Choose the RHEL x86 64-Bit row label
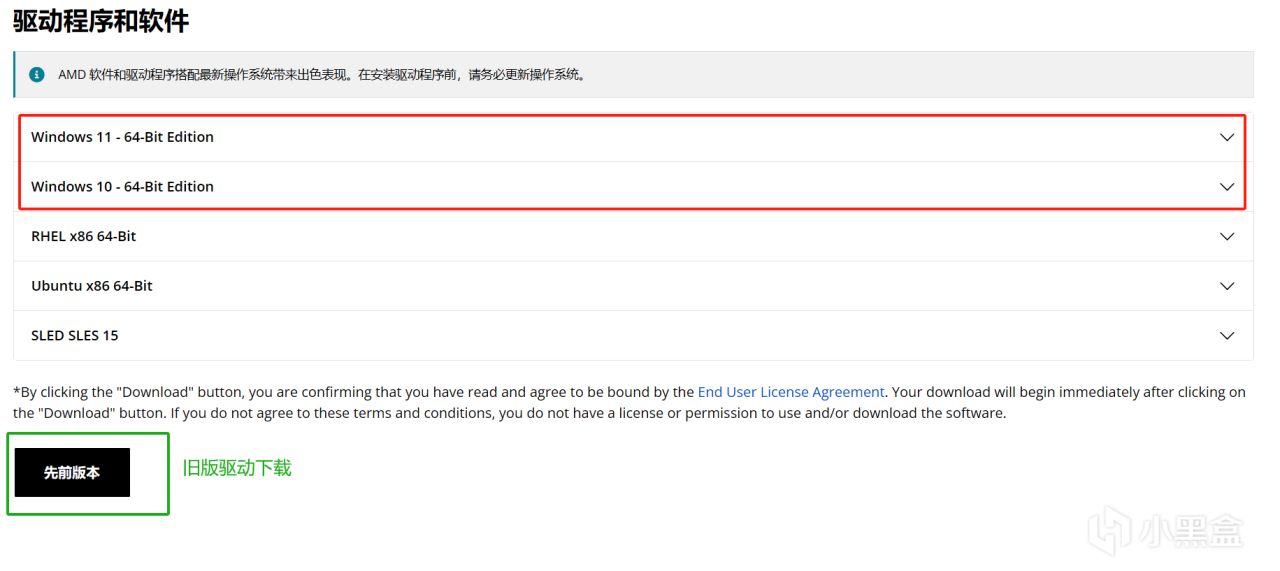This screenshot has height=571, width=1280. coord(83,237)
